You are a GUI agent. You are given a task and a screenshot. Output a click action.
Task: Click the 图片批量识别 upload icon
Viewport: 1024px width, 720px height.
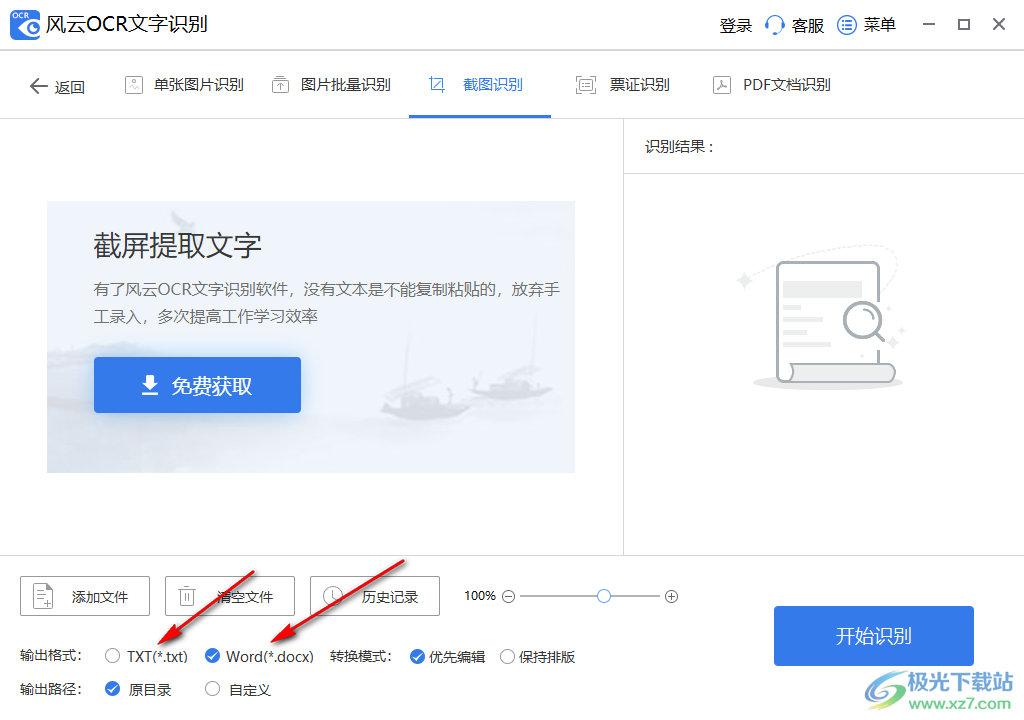tap(280, 85)
